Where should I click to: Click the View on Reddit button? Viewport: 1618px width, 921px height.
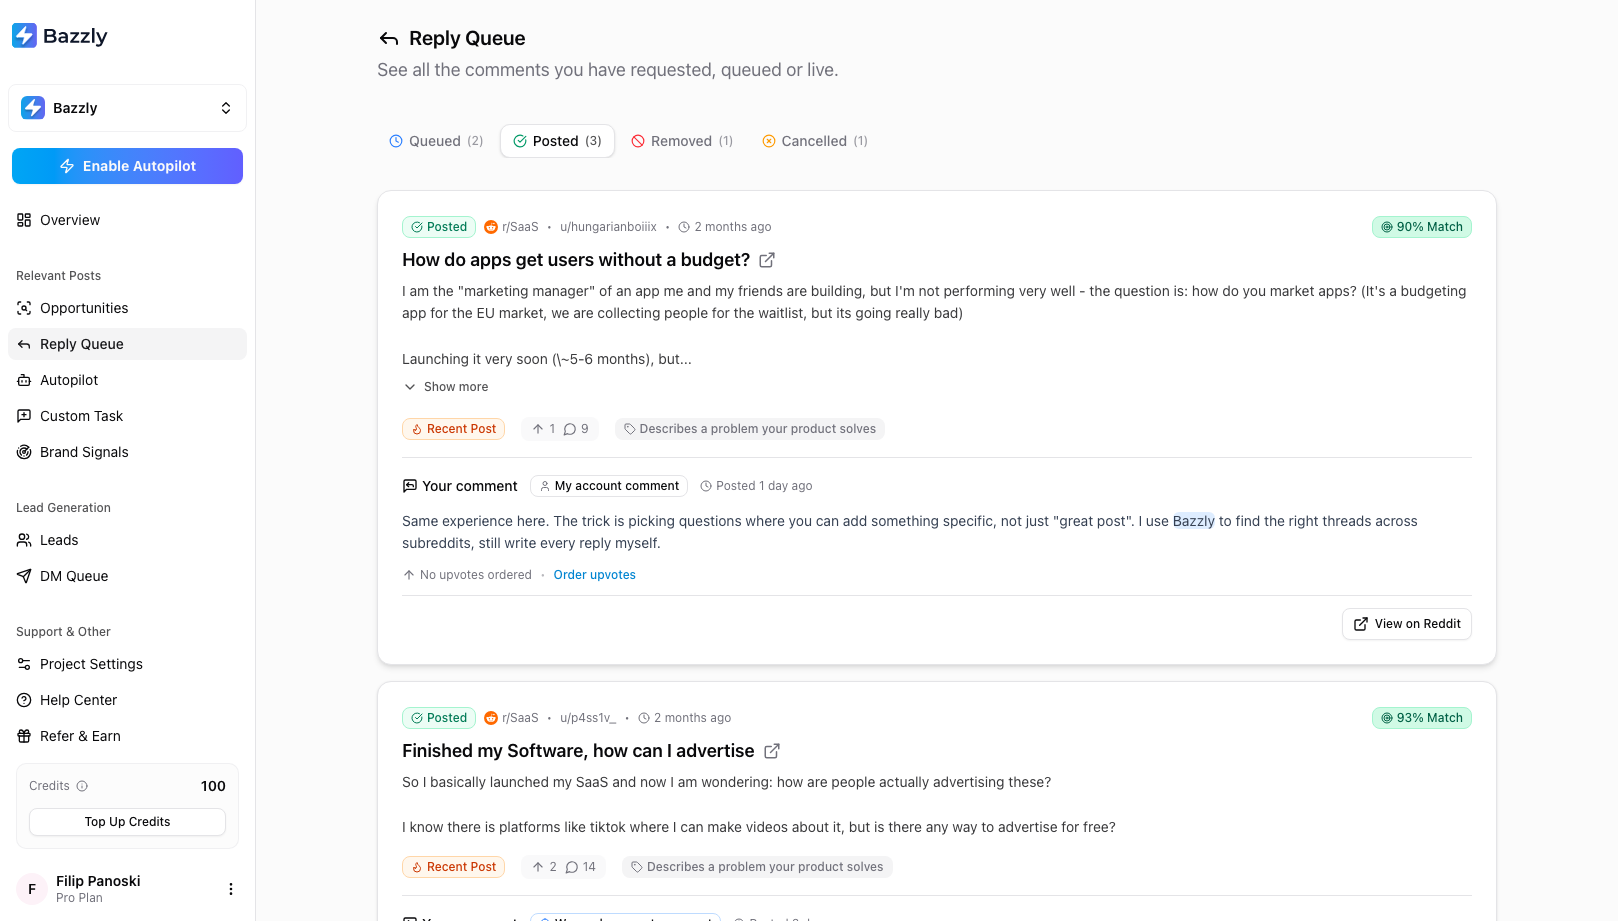pyautogui.click(x=1406, y=624)
